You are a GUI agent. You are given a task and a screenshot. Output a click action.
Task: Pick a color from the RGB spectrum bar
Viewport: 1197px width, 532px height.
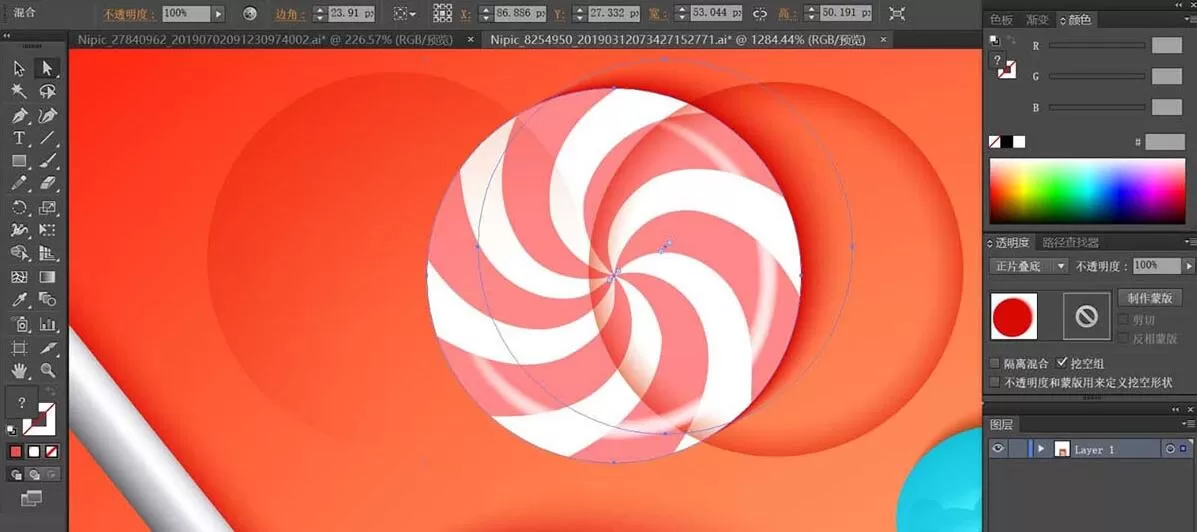click(1088, 191)
